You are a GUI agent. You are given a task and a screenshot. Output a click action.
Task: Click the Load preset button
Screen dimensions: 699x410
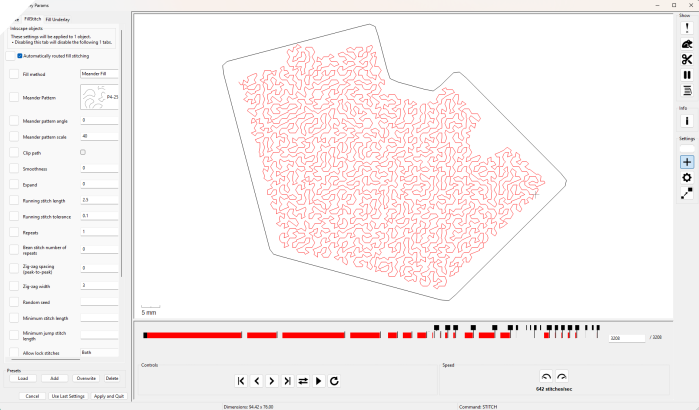click(23, 378)
